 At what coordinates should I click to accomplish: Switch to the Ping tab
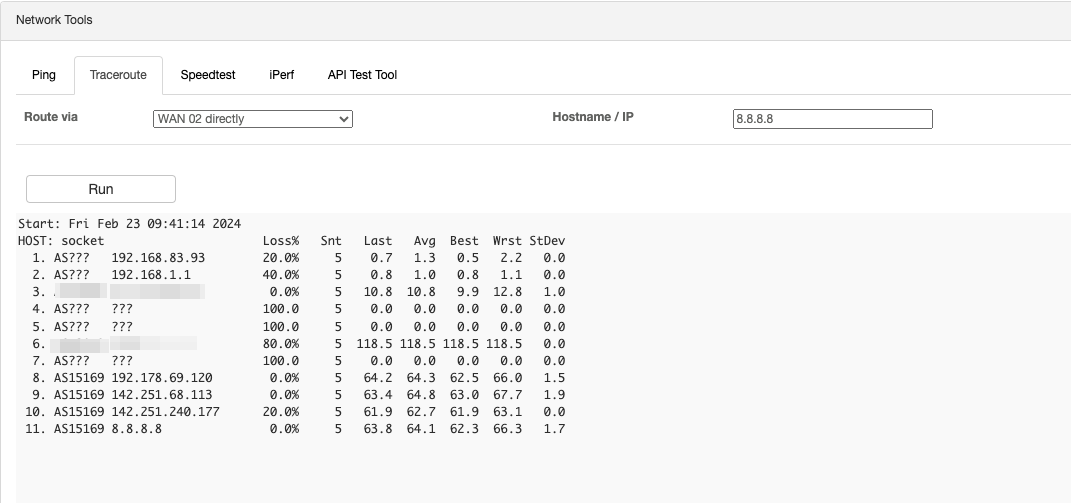[x=44, y=75]
